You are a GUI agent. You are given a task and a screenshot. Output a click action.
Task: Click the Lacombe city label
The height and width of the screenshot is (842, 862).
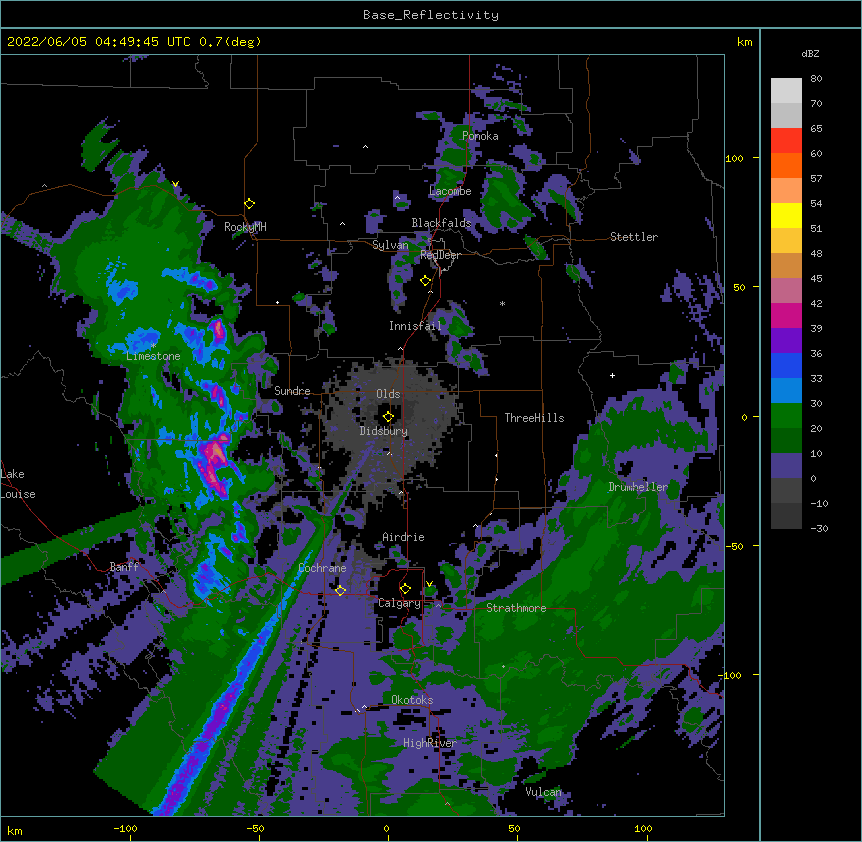click(x=450, y=191)
